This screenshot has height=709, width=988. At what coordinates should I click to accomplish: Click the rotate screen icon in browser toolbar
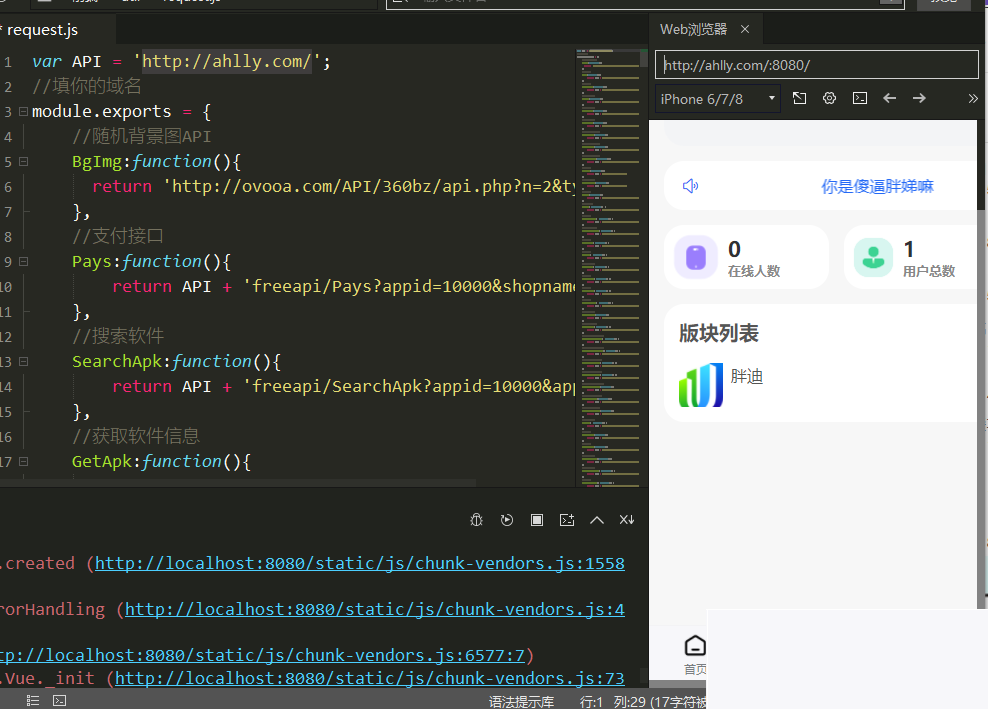(799, 98)
